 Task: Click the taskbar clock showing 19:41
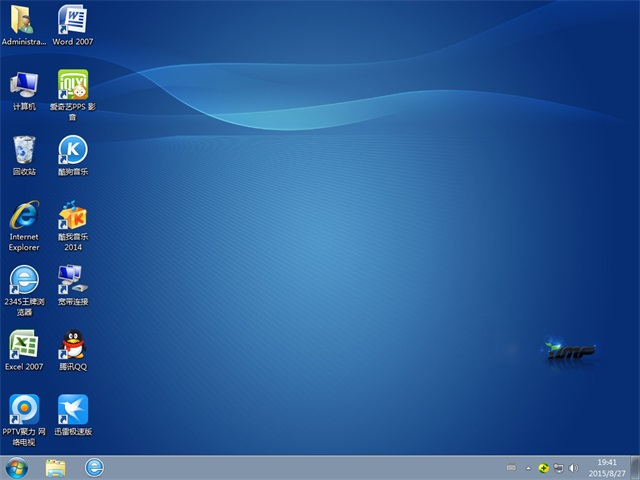coord(606,467)
